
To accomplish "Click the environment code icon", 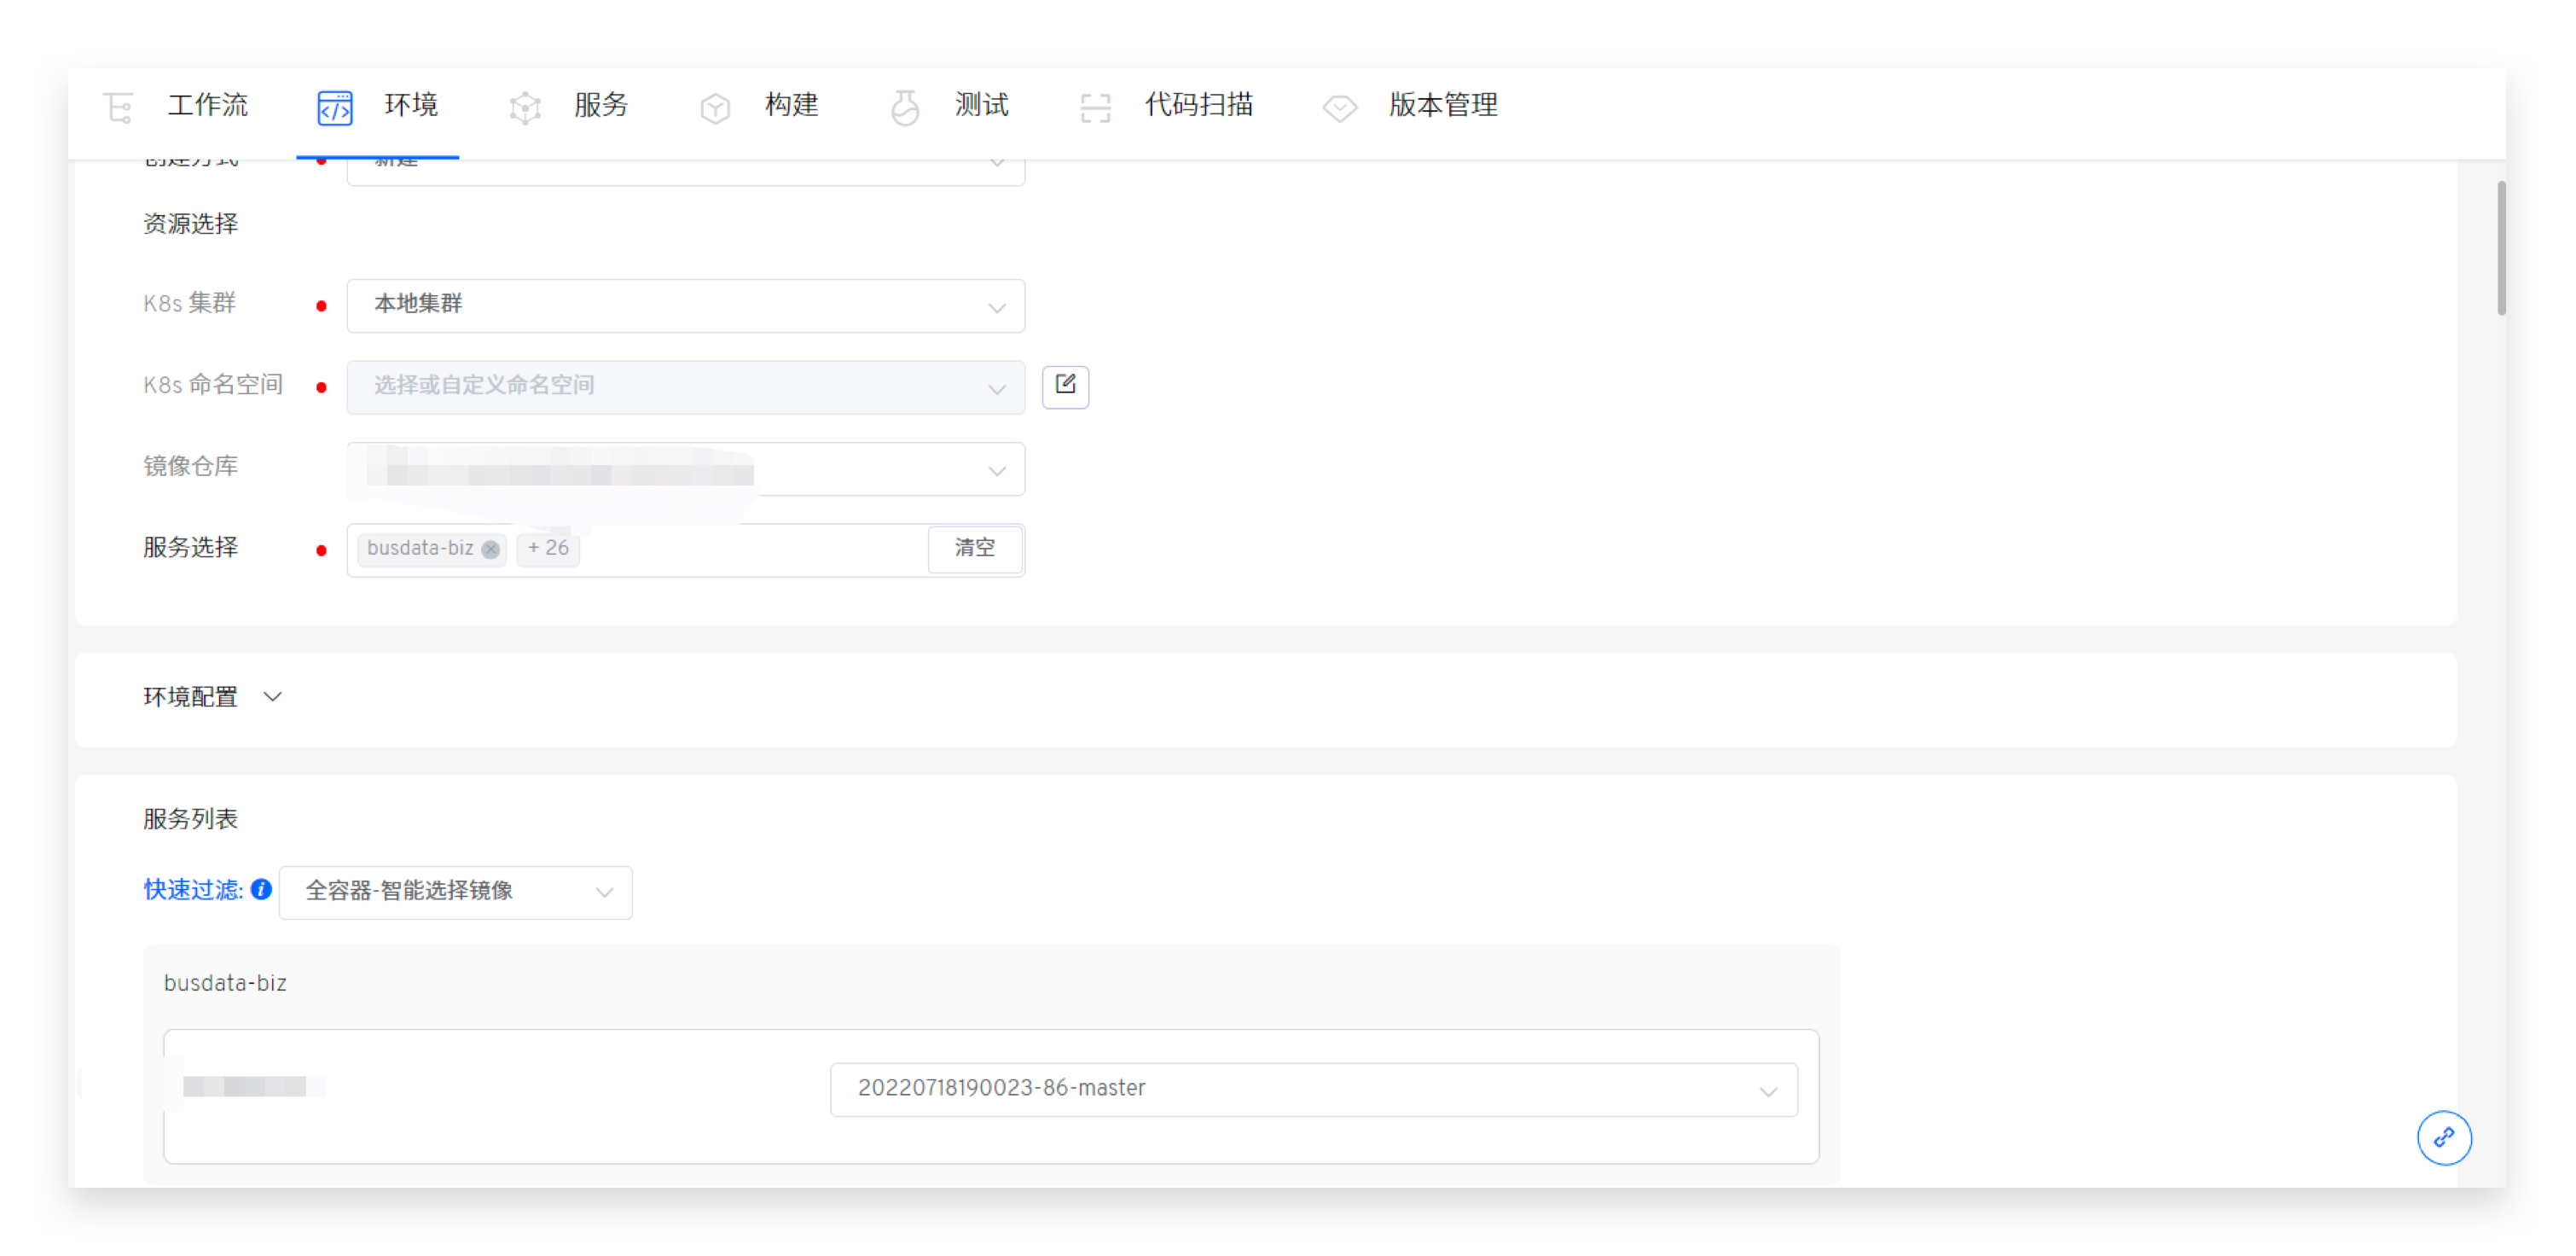I will 334,107.
